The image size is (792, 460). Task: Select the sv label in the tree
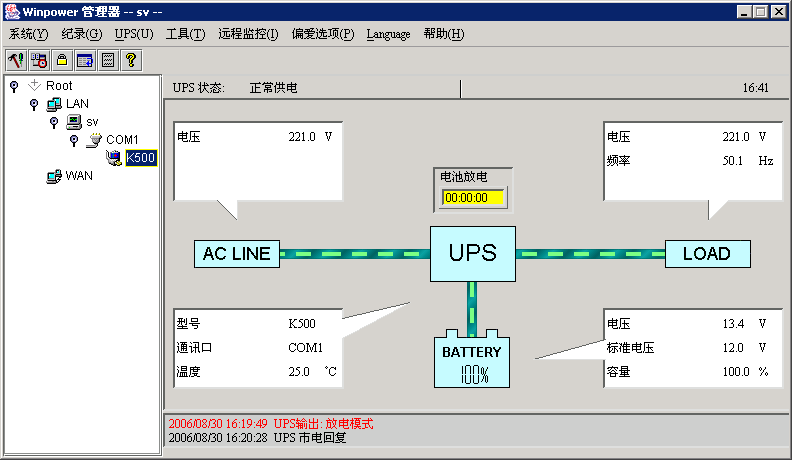(92, 122)
